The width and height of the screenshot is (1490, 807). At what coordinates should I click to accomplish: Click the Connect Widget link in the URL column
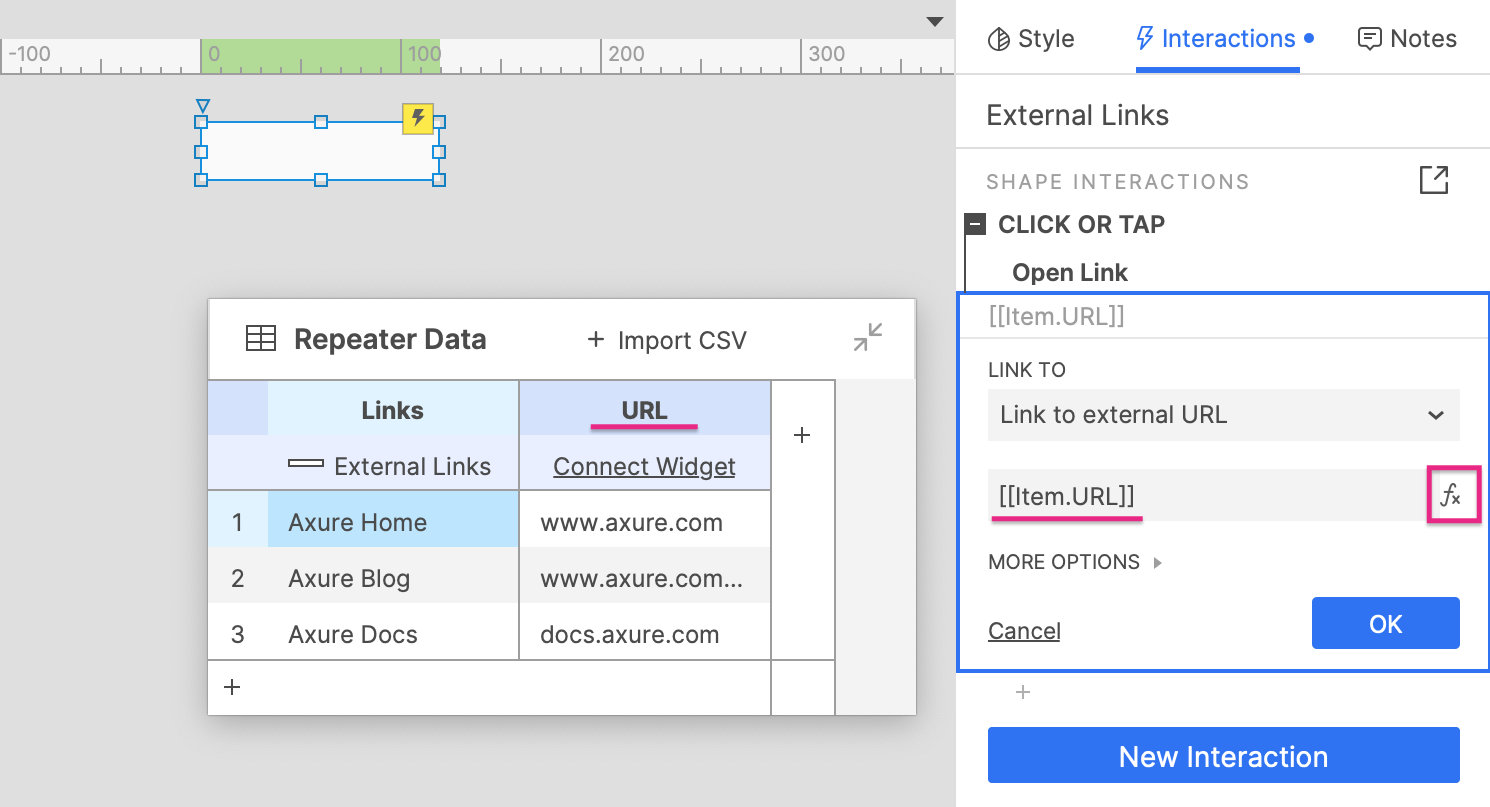point(643,466)
